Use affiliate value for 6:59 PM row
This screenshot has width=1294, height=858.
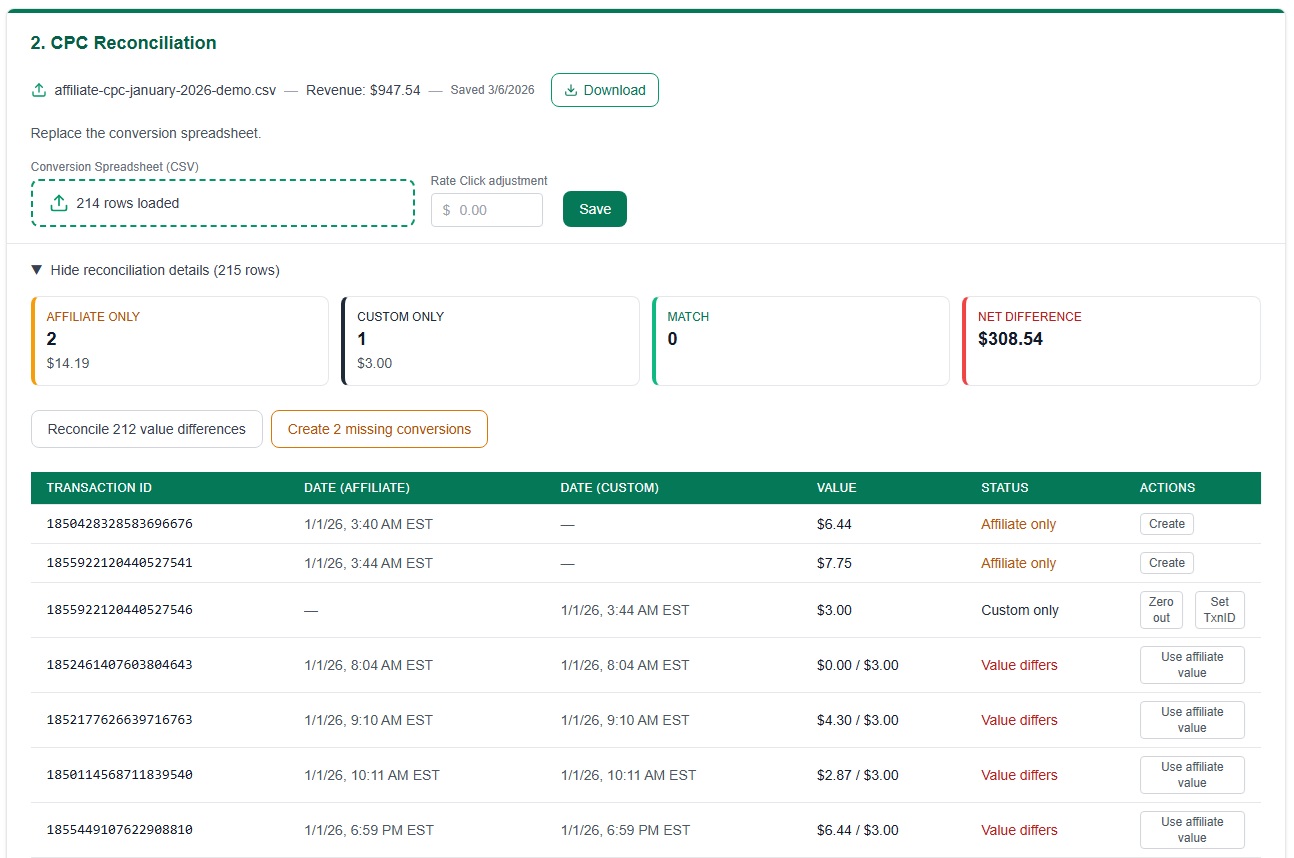[1191, 830]
